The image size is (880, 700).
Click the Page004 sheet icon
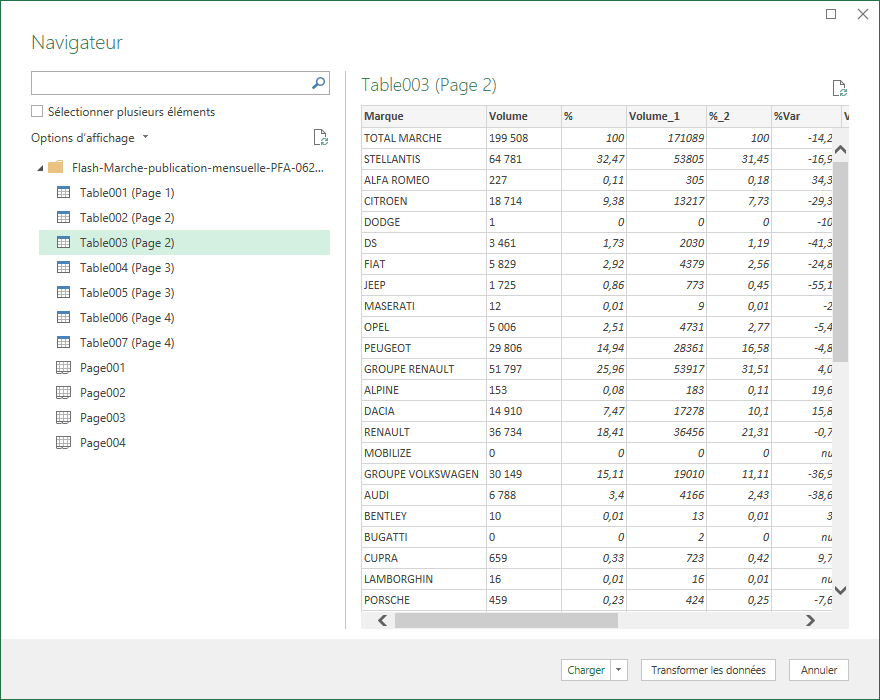[63, 442]
